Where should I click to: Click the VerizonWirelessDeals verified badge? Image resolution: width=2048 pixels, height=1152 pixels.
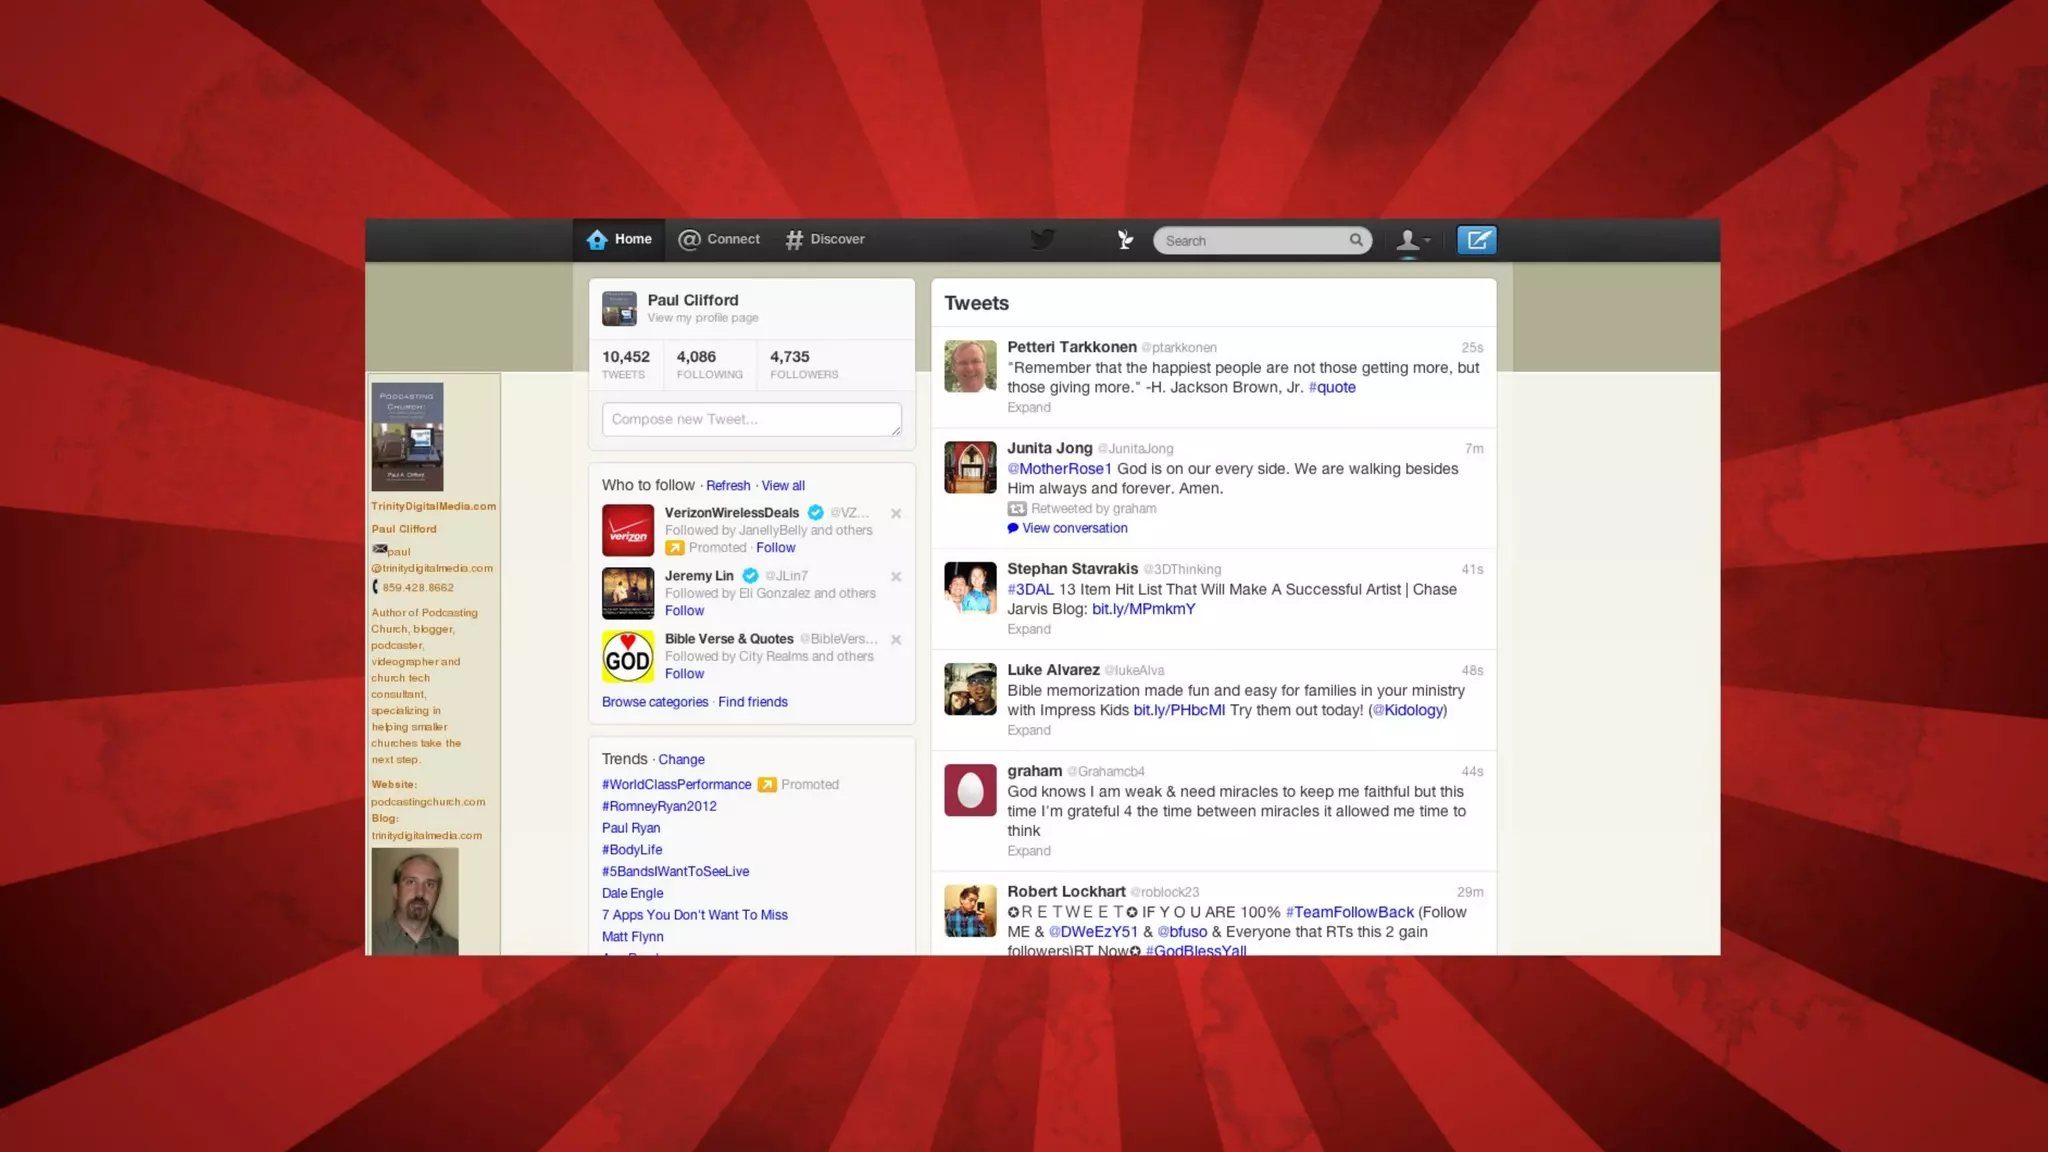pos(815,513)
